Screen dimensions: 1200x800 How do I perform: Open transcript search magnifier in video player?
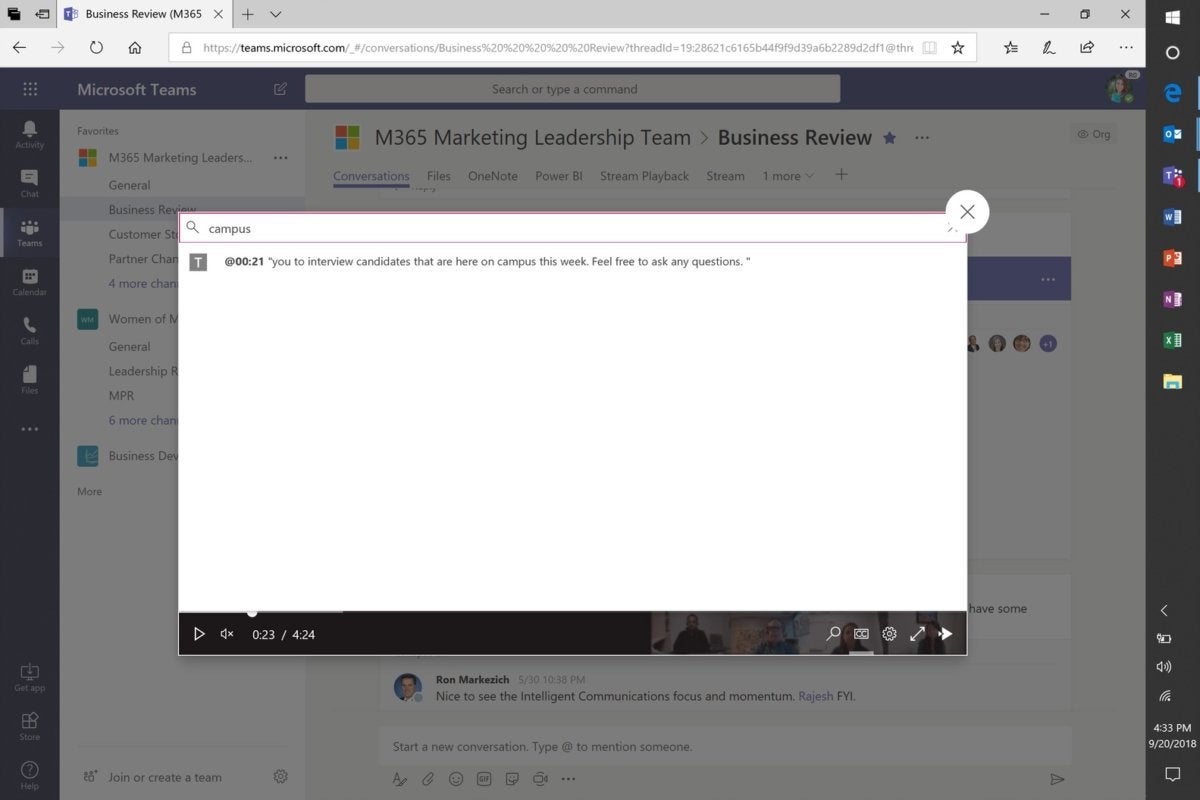833,633
